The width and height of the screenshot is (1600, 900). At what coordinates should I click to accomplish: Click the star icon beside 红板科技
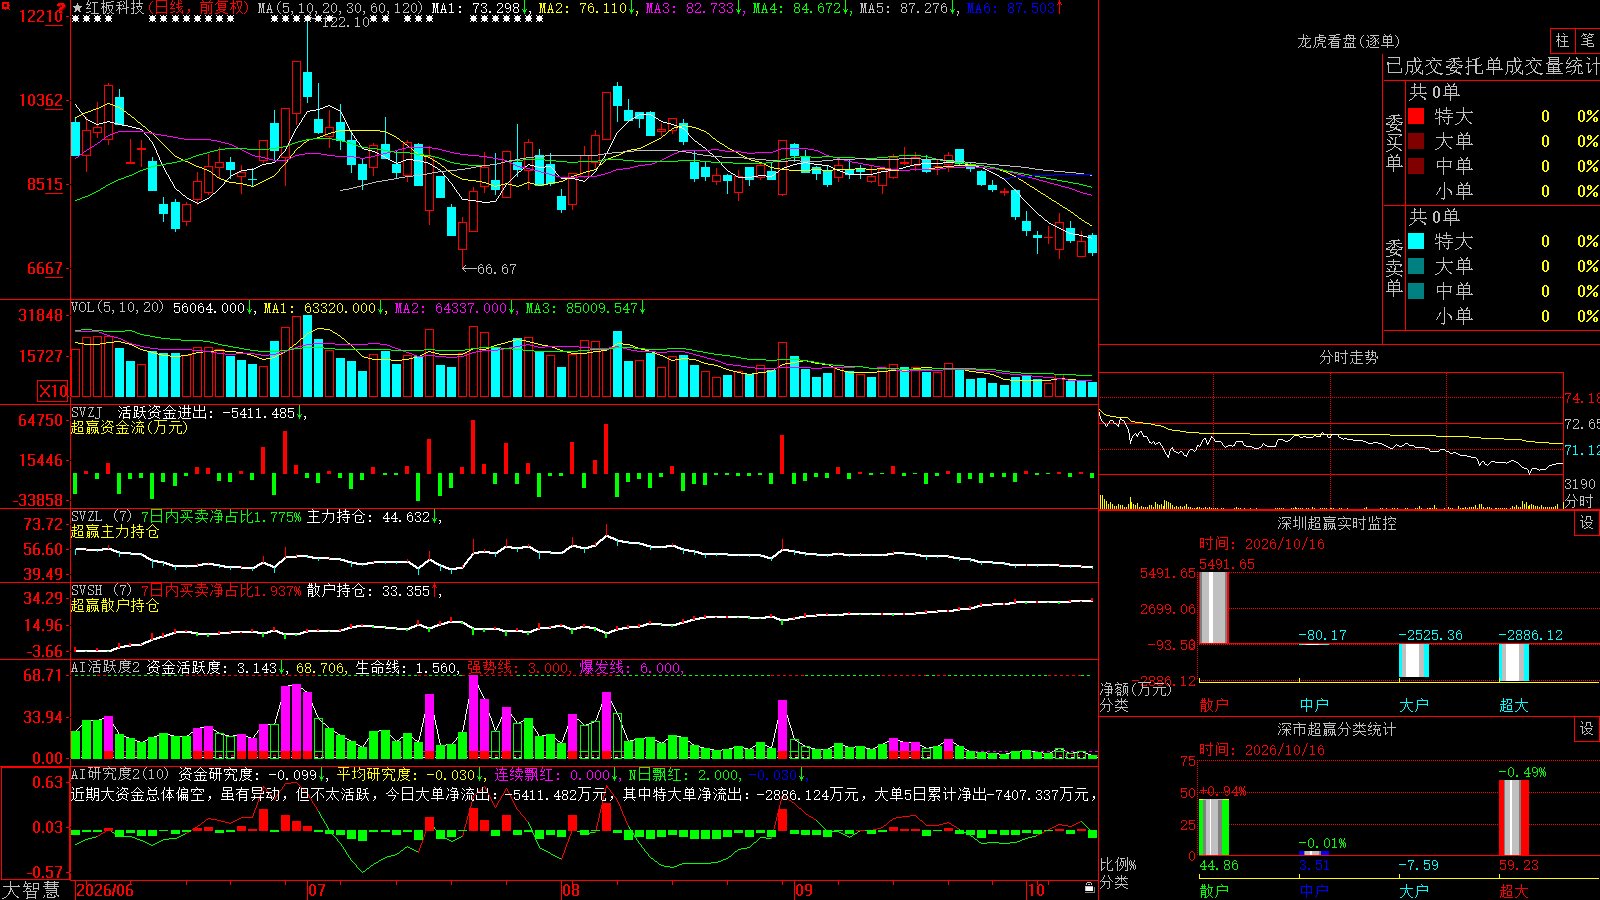tap(78, 8)
